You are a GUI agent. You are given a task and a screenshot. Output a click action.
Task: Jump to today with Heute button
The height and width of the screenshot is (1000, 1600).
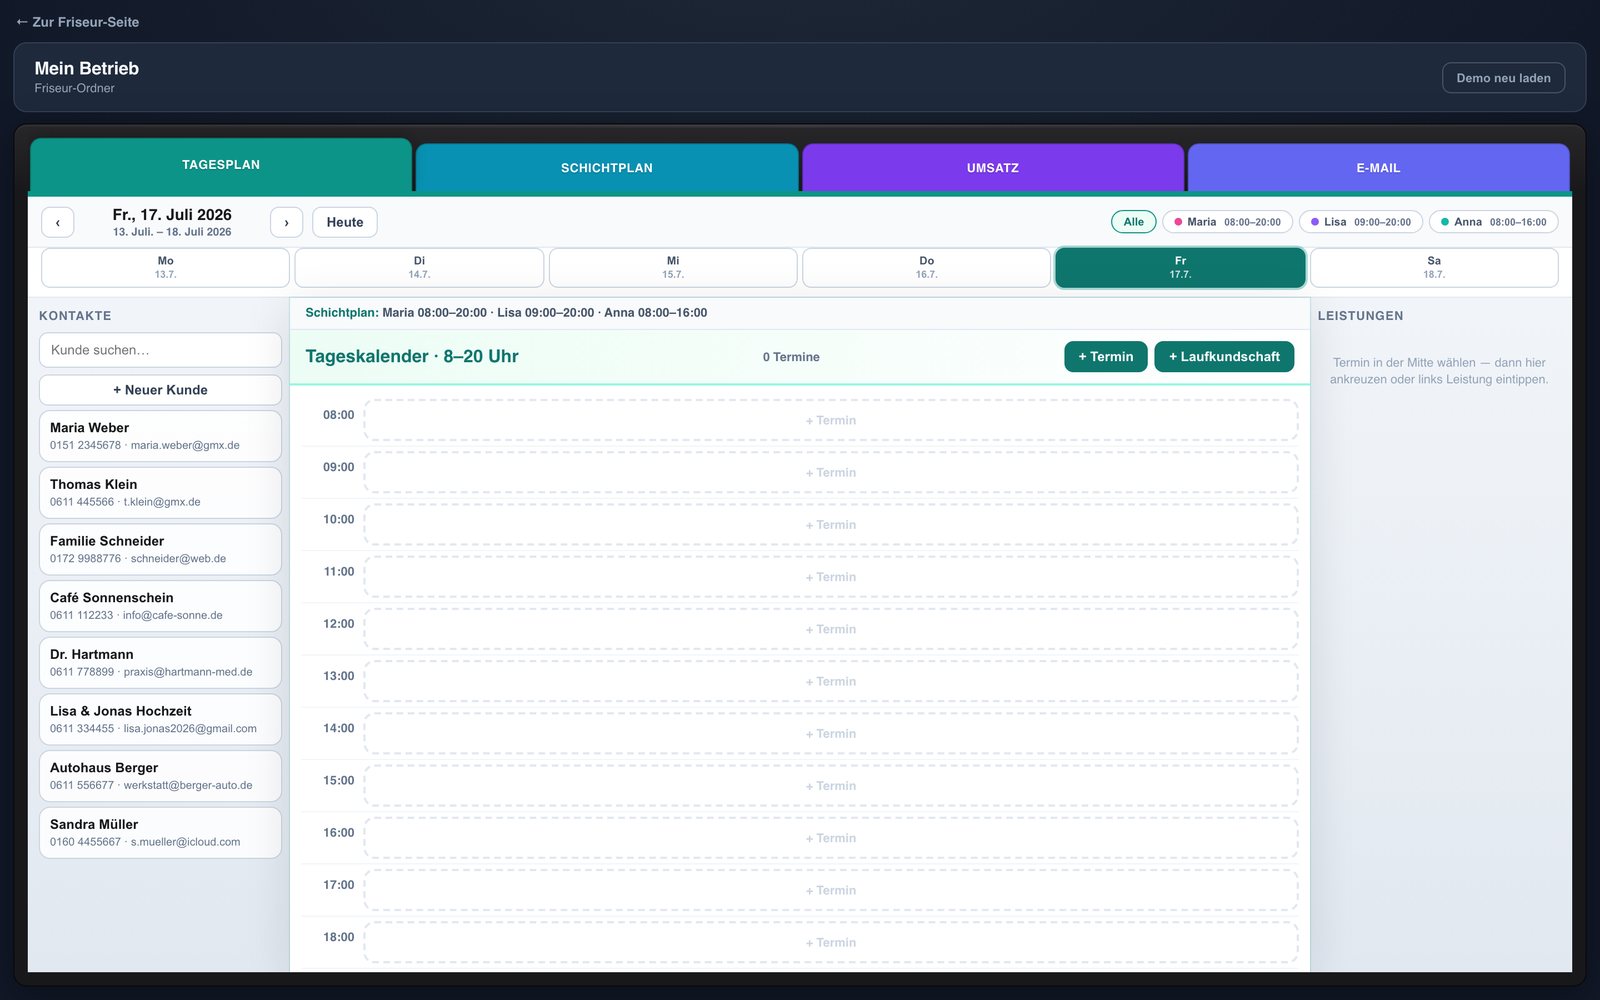pos(345,222)
